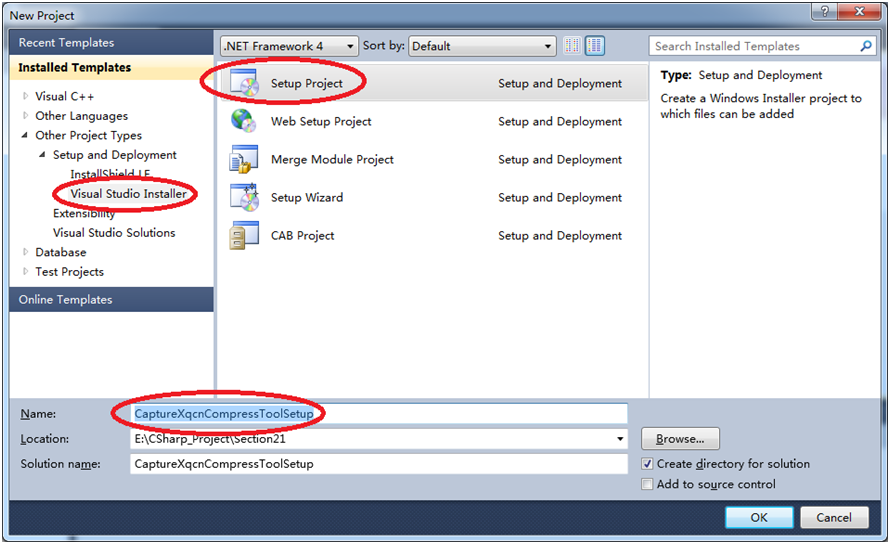Open the Sort by Default dropdown
The height and width of the screenshot is (544, 890).
[482, 46]
